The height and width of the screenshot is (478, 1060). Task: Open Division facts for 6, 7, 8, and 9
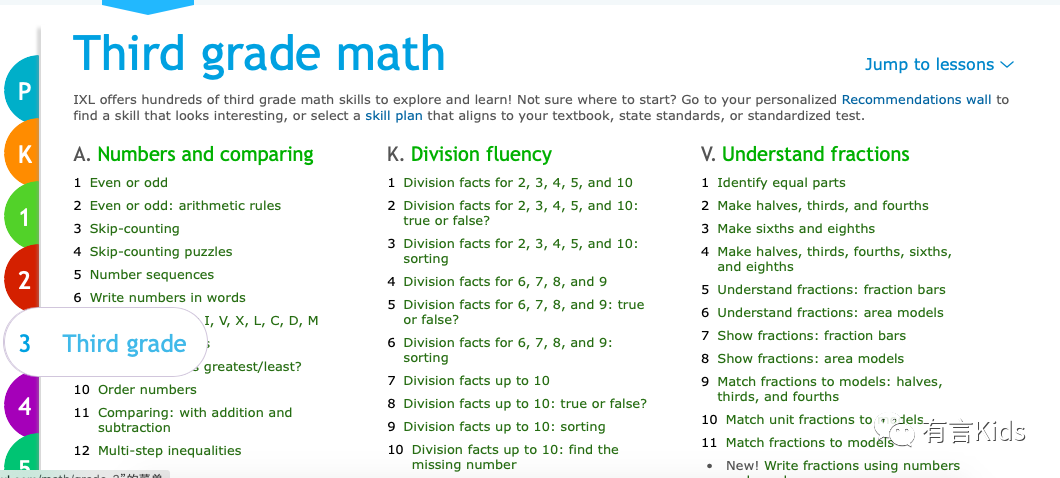tap(505, 281)
